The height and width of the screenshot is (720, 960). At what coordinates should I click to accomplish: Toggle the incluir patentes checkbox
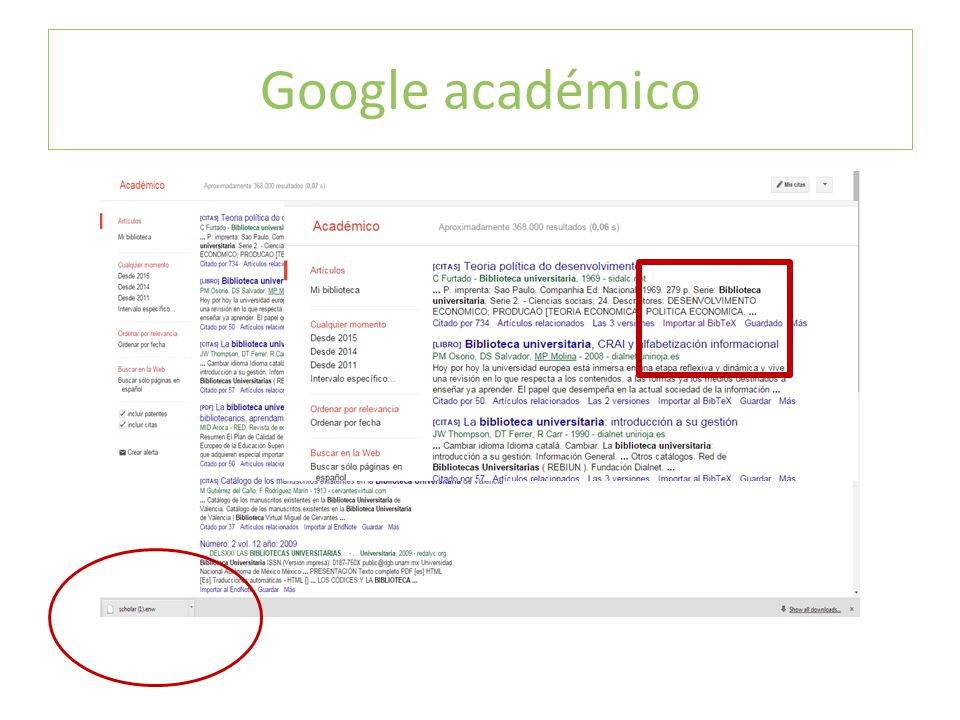[x=122, y=414]
